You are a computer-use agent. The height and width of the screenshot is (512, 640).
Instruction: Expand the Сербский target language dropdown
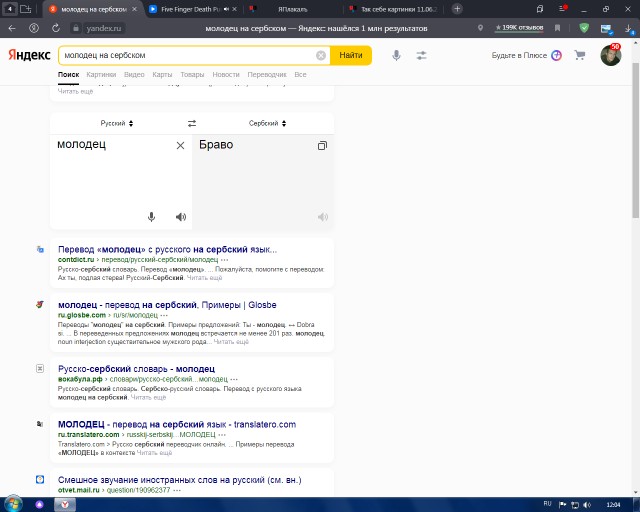pyautogui.click(x=267, y=123)
